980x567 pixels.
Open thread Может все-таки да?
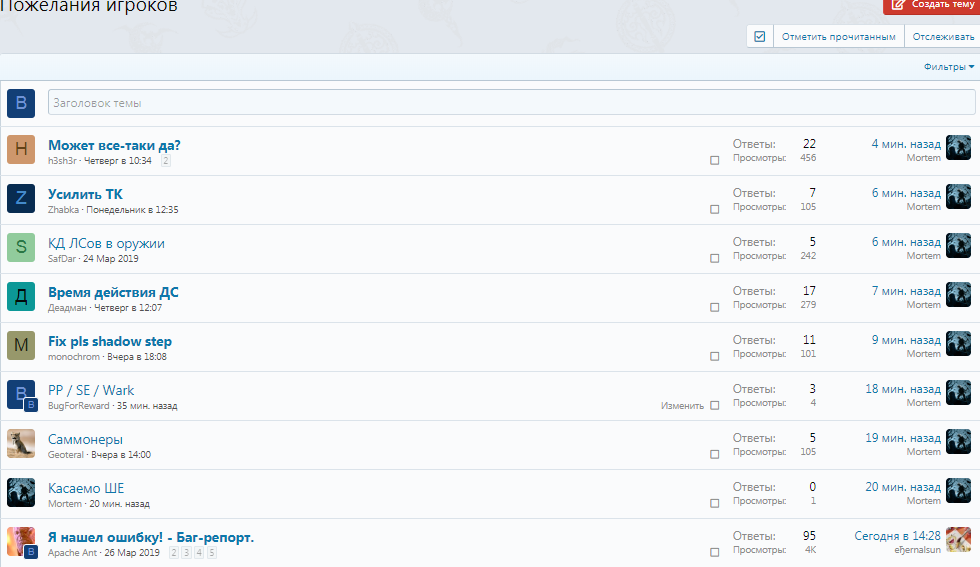point(114,145)
